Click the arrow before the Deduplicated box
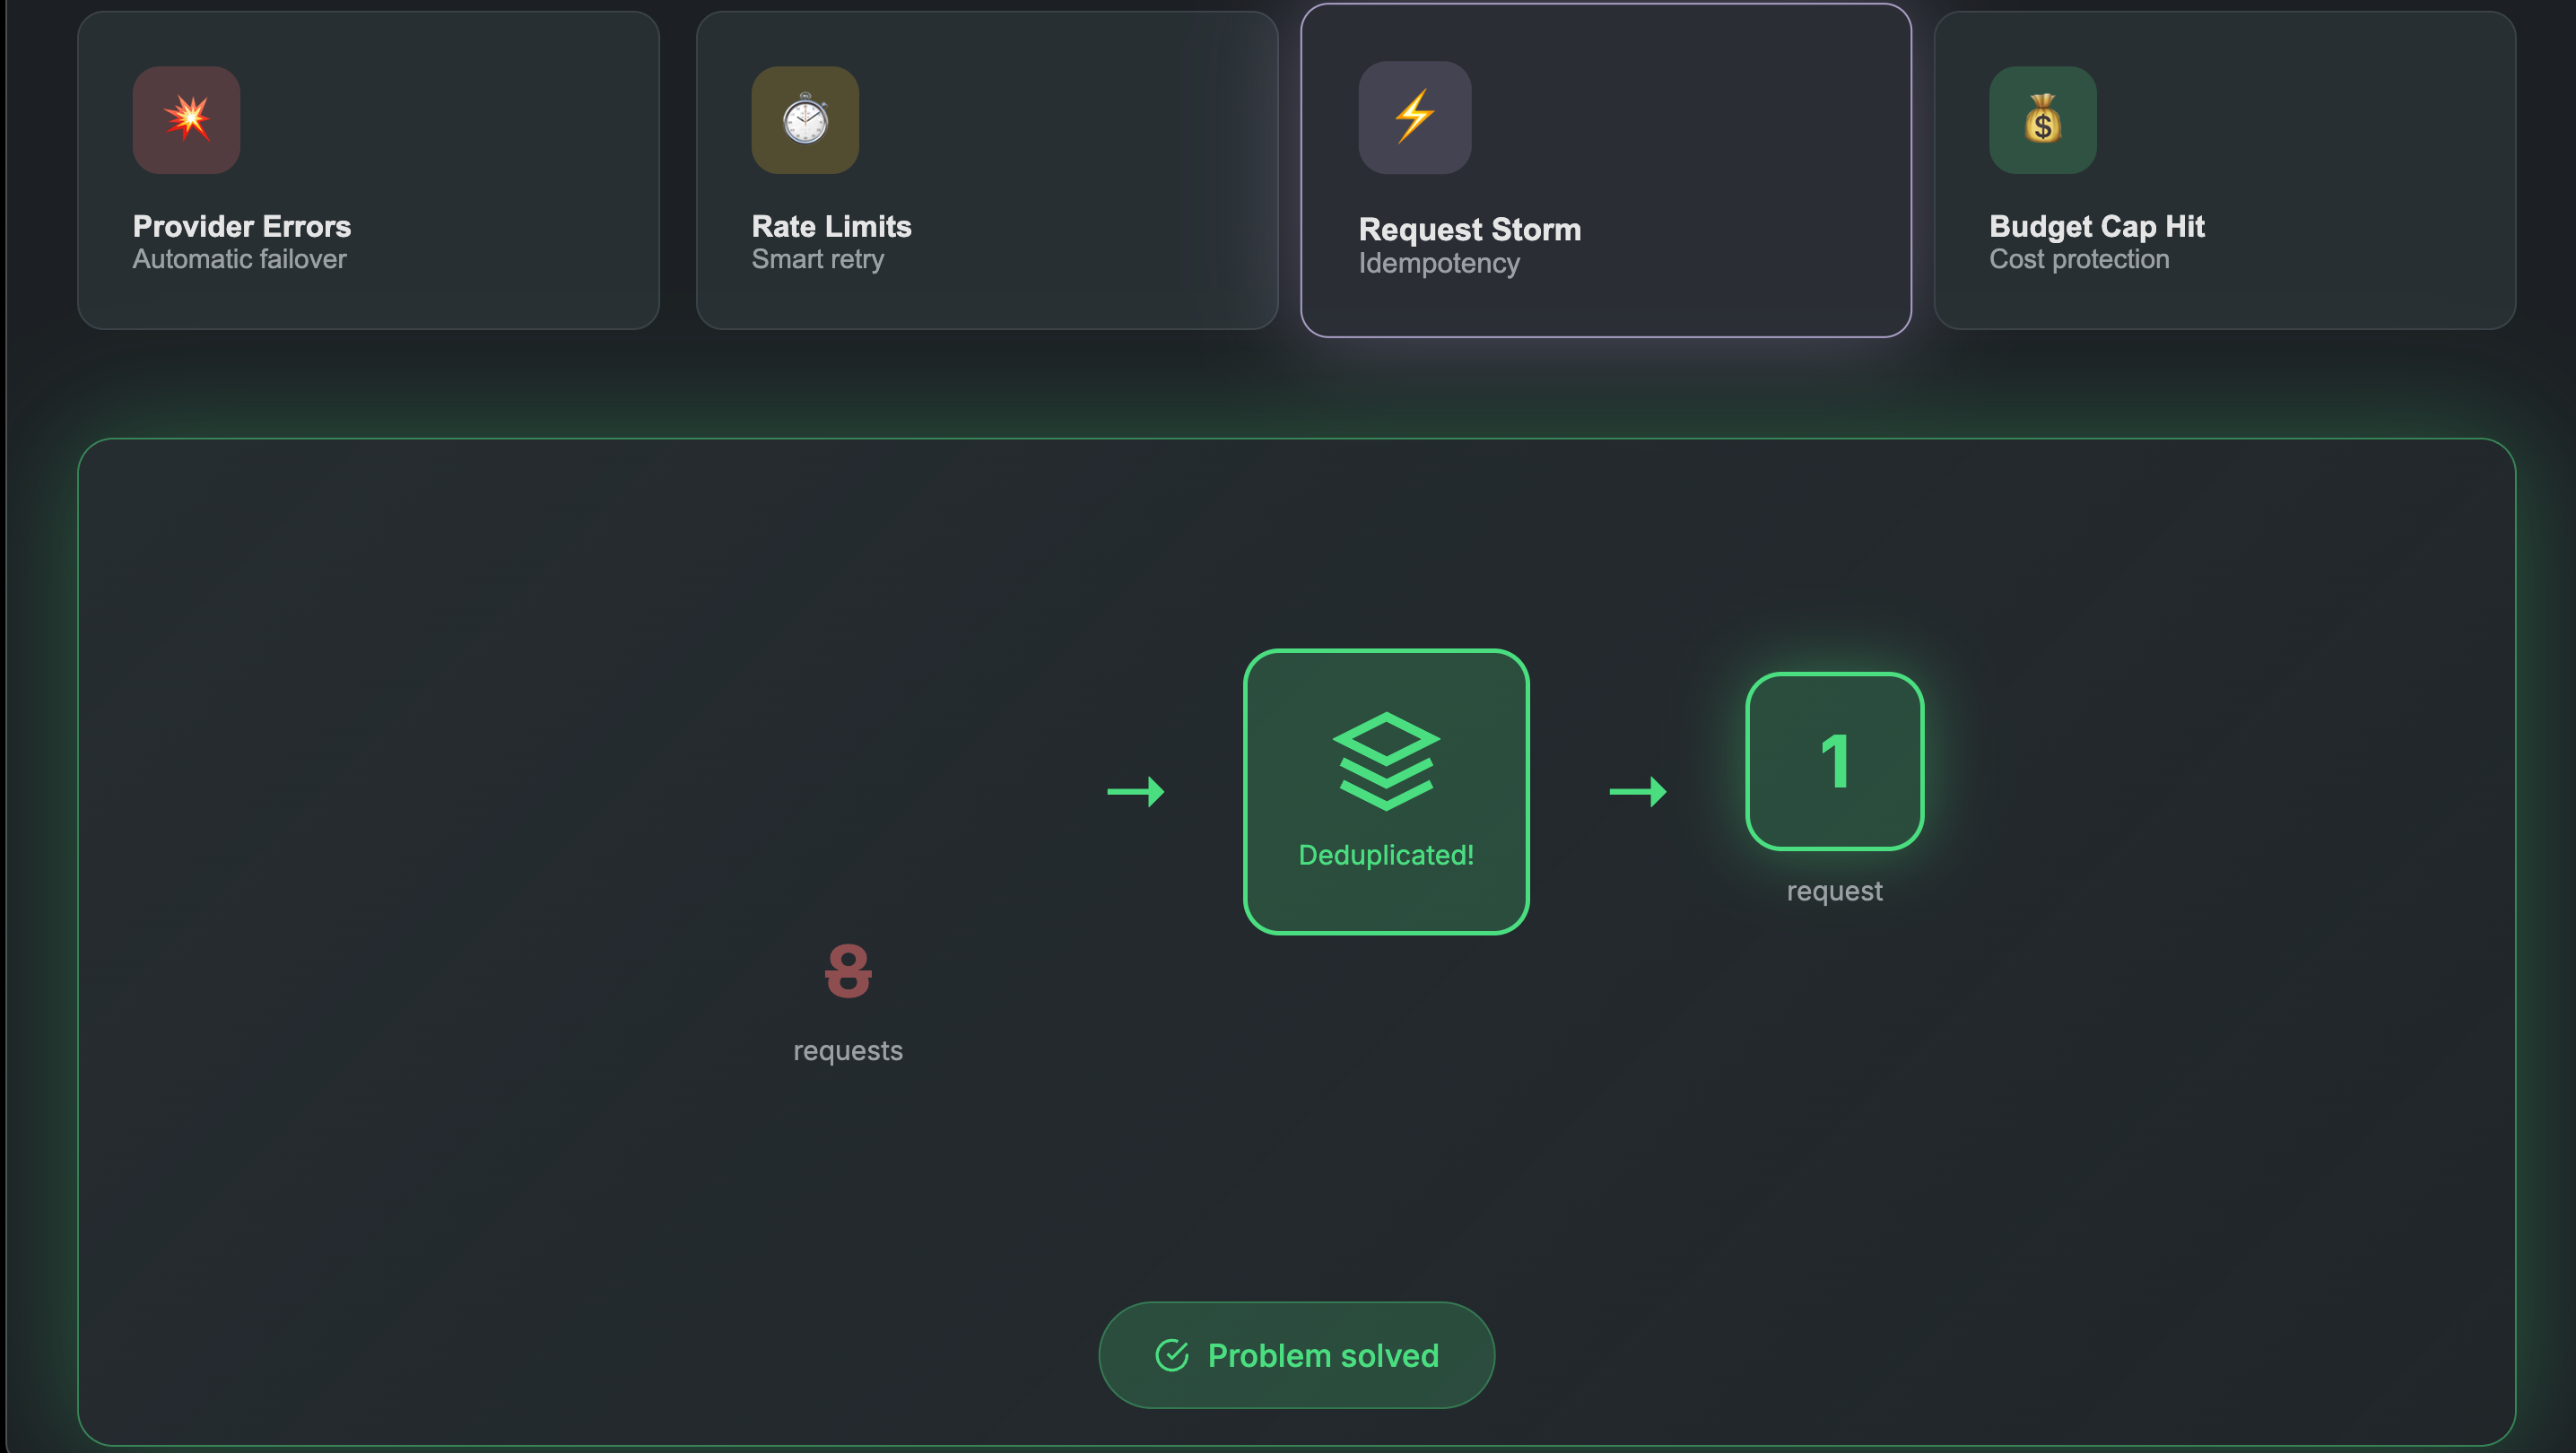The width and height of the screenshot is (2576, 1453). pyautogui.click(x=1136, y=791)
